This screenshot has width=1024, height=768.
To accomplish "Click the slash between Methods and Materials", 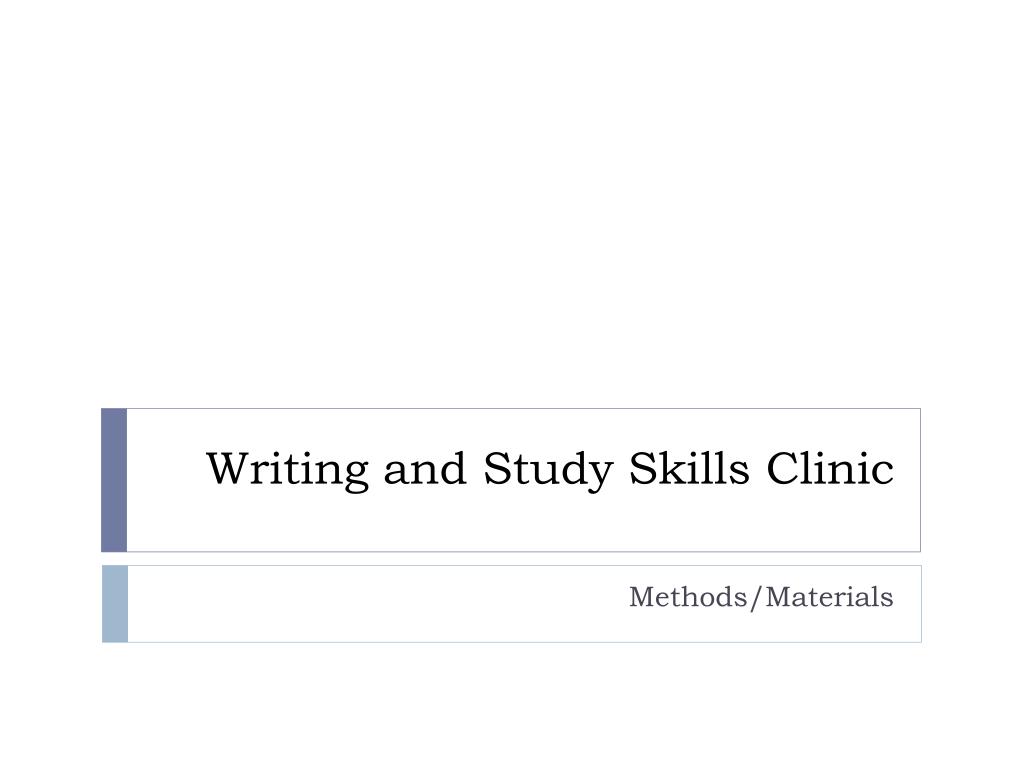I will click(x=756, y=598).
